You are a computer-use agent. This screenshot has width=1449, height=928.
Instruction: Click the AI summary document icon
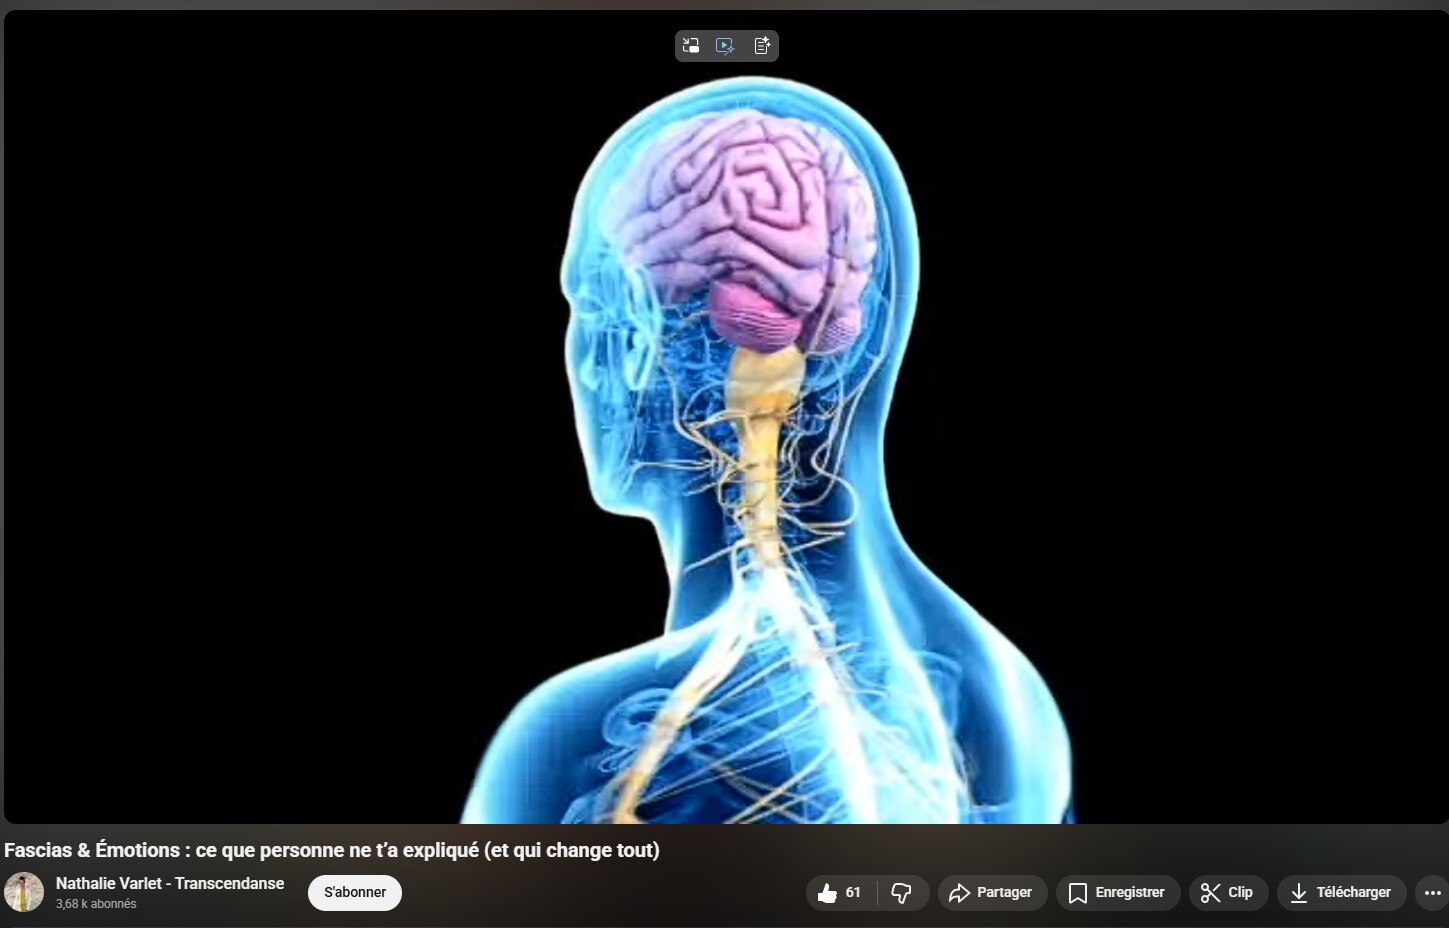coord(762,45)
